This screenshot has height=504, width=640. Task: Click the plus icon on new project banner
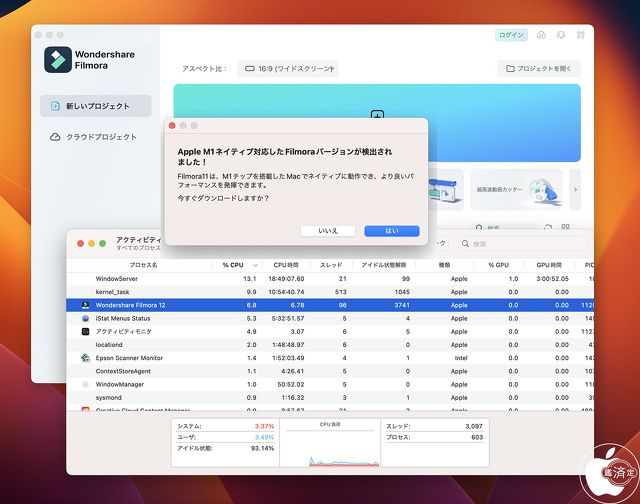[x=377, y=114]
